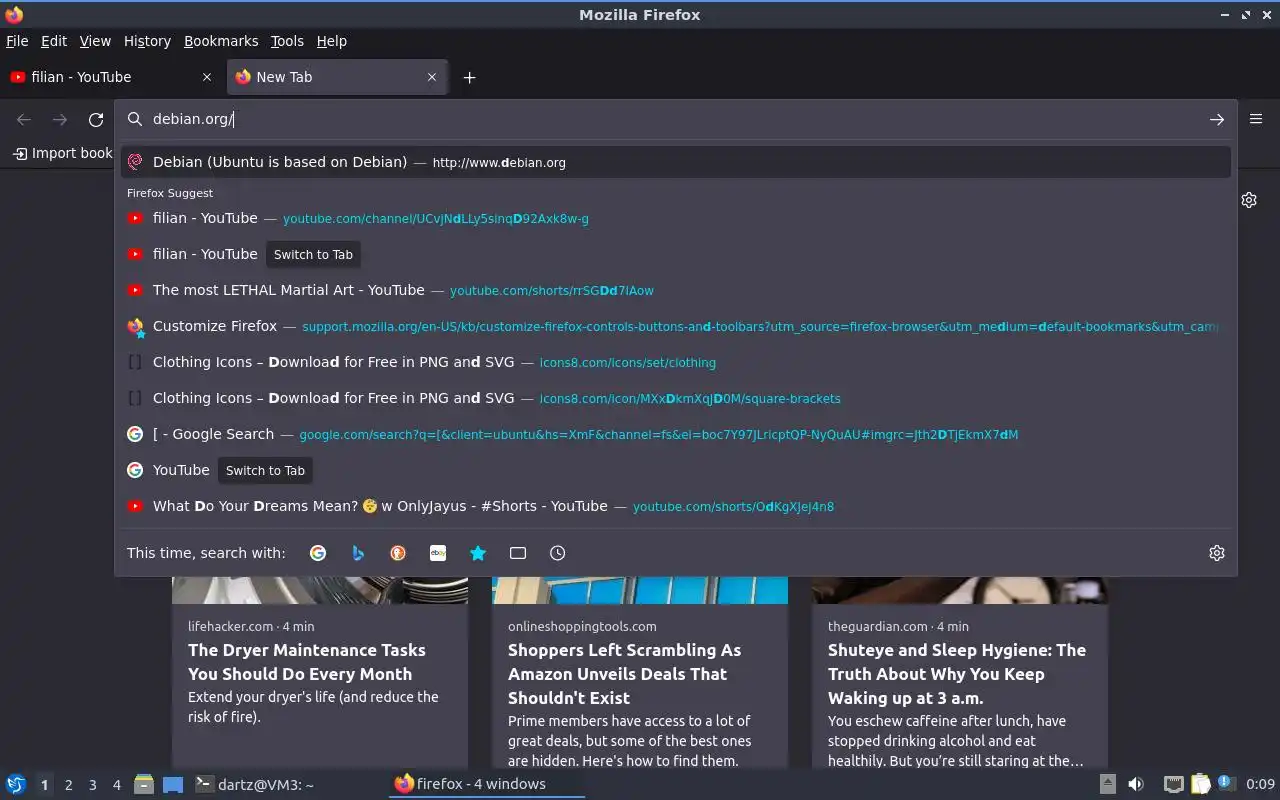
Task: Open The Dryer Maintenance Tasks article
Action: [306, 662]
